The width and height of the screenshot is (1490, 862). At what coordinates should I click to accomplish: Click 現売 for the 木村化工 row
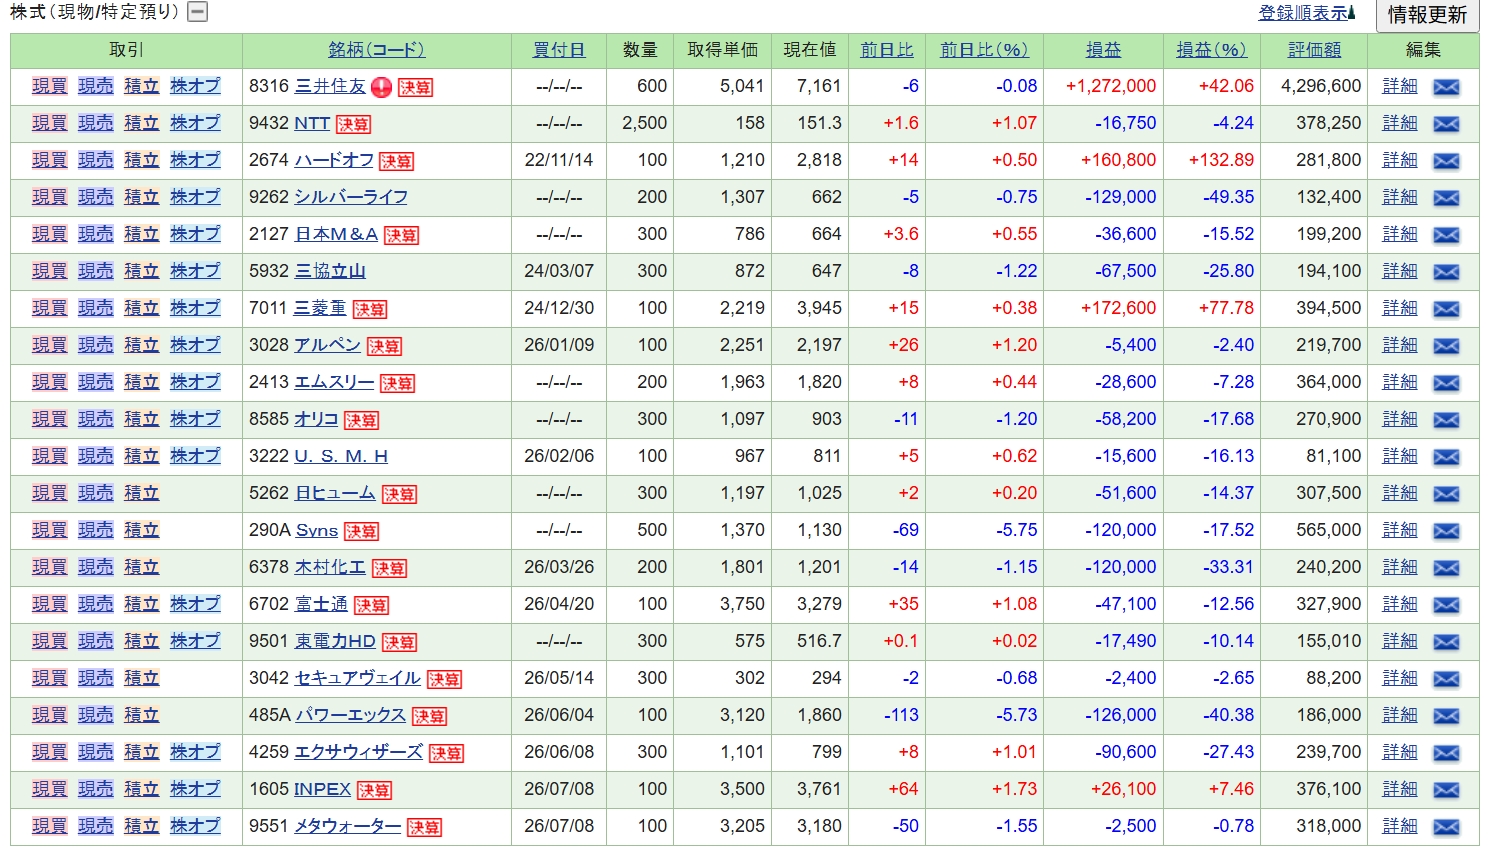click(96, 567)
